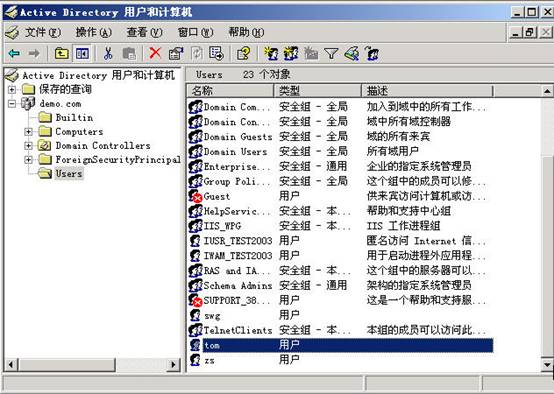Click the create new user toolbar icon
Screen dimensions: 554x394
pyautogui.click(x=271, y=54)
